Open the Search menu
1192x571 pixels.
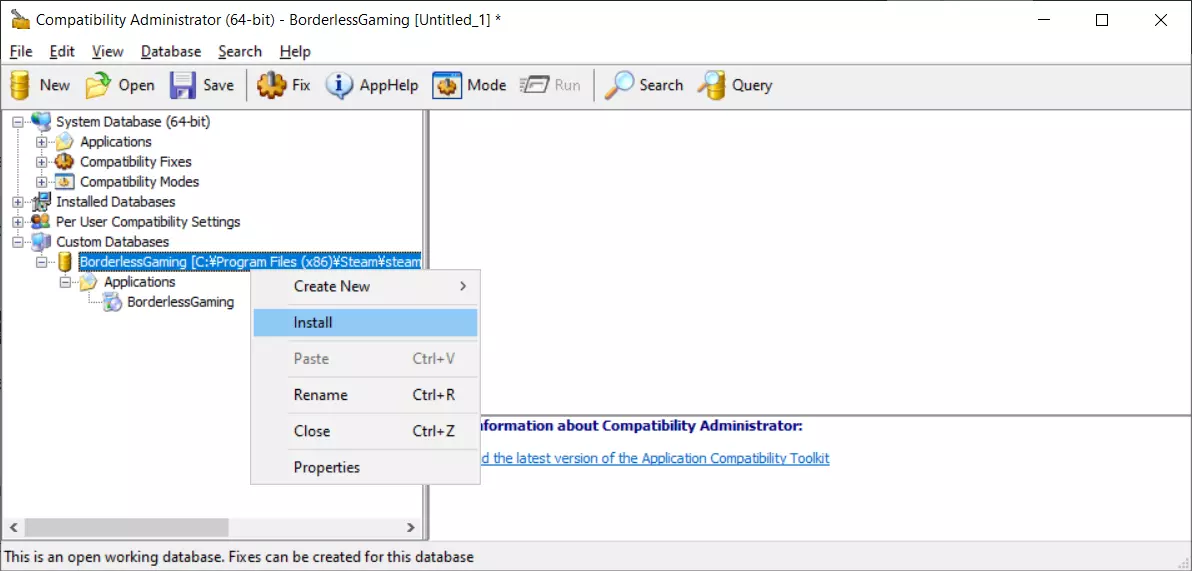tap(239, 52)
